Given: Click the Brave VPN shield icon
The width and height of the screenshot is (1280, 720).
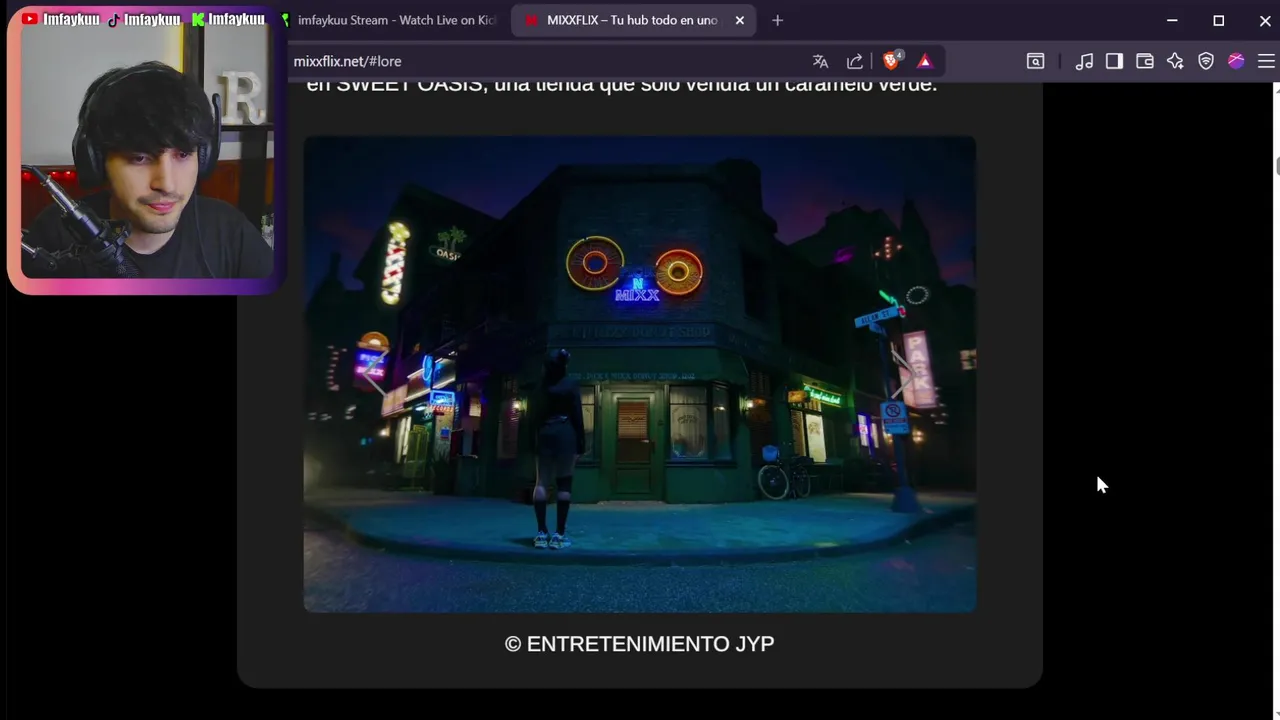Looking at the screenshot, I should point(1206,61).
